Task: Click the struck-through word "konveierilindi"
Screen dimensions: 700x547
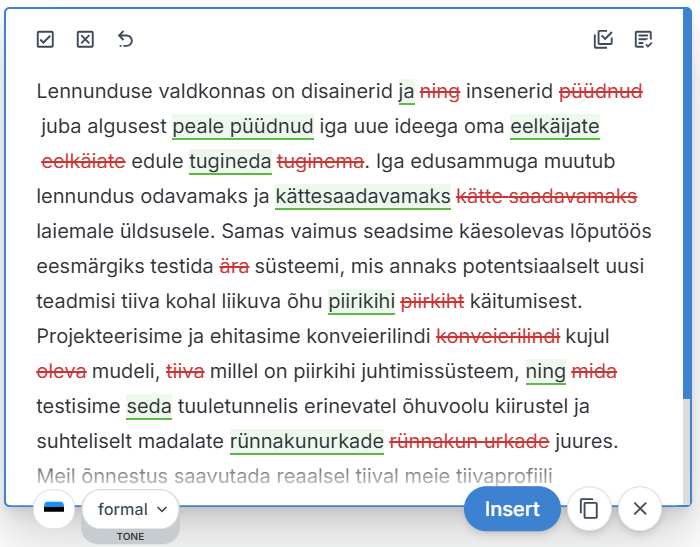Action: (498, 336)
